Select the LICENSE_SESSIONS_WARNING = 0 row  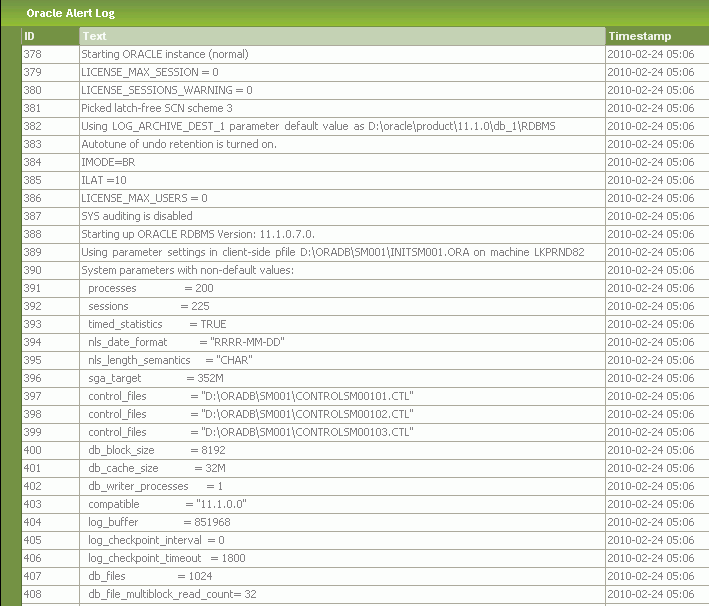click(x=166, y=90)
